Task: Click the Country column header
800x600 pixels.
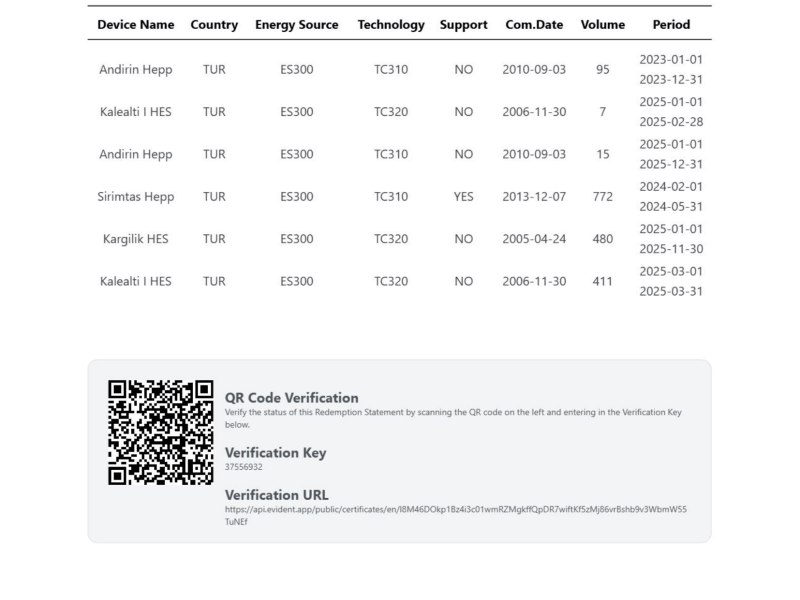Action: tap(214, 24)
